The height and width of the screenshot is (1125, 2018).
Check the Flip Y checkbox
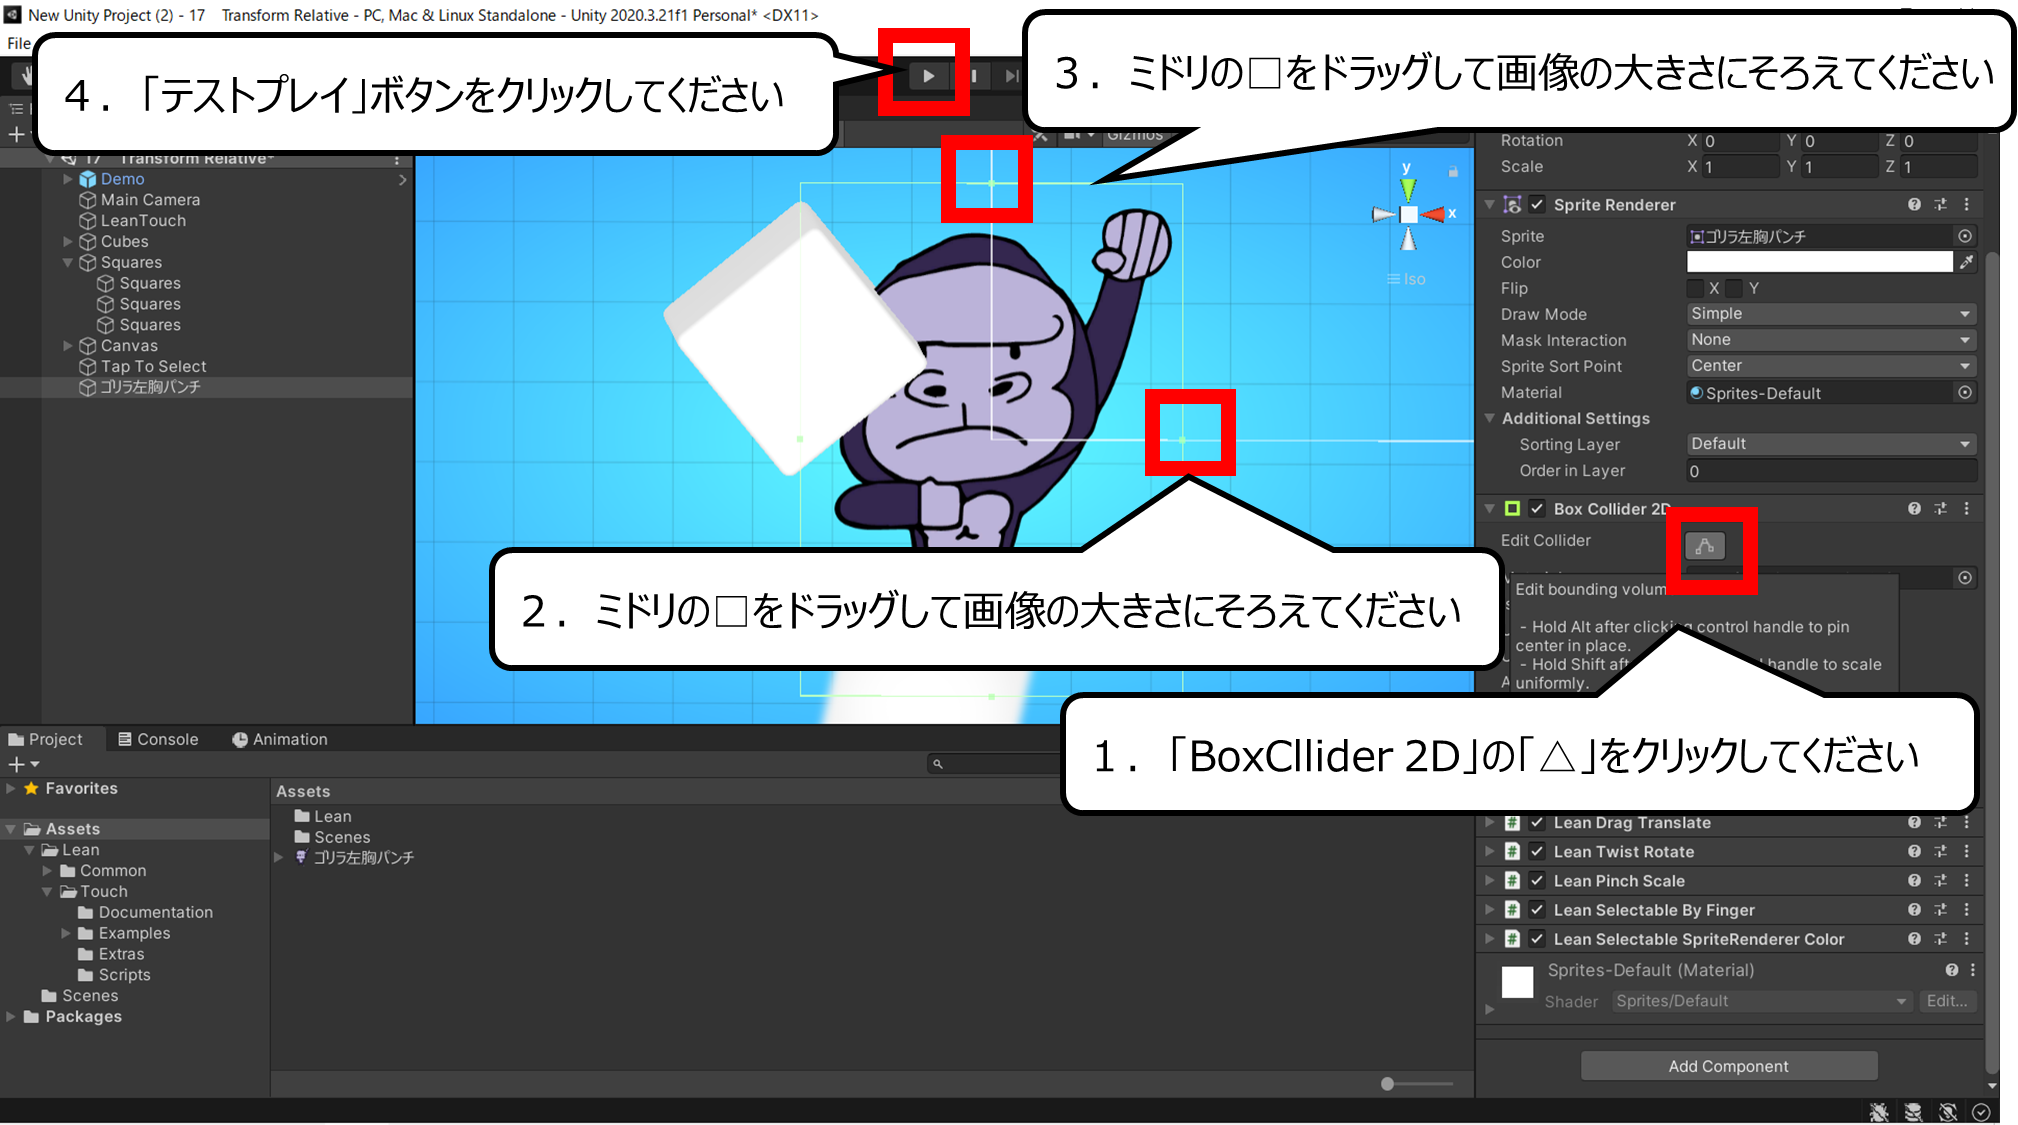click(x=1734, y=288)
